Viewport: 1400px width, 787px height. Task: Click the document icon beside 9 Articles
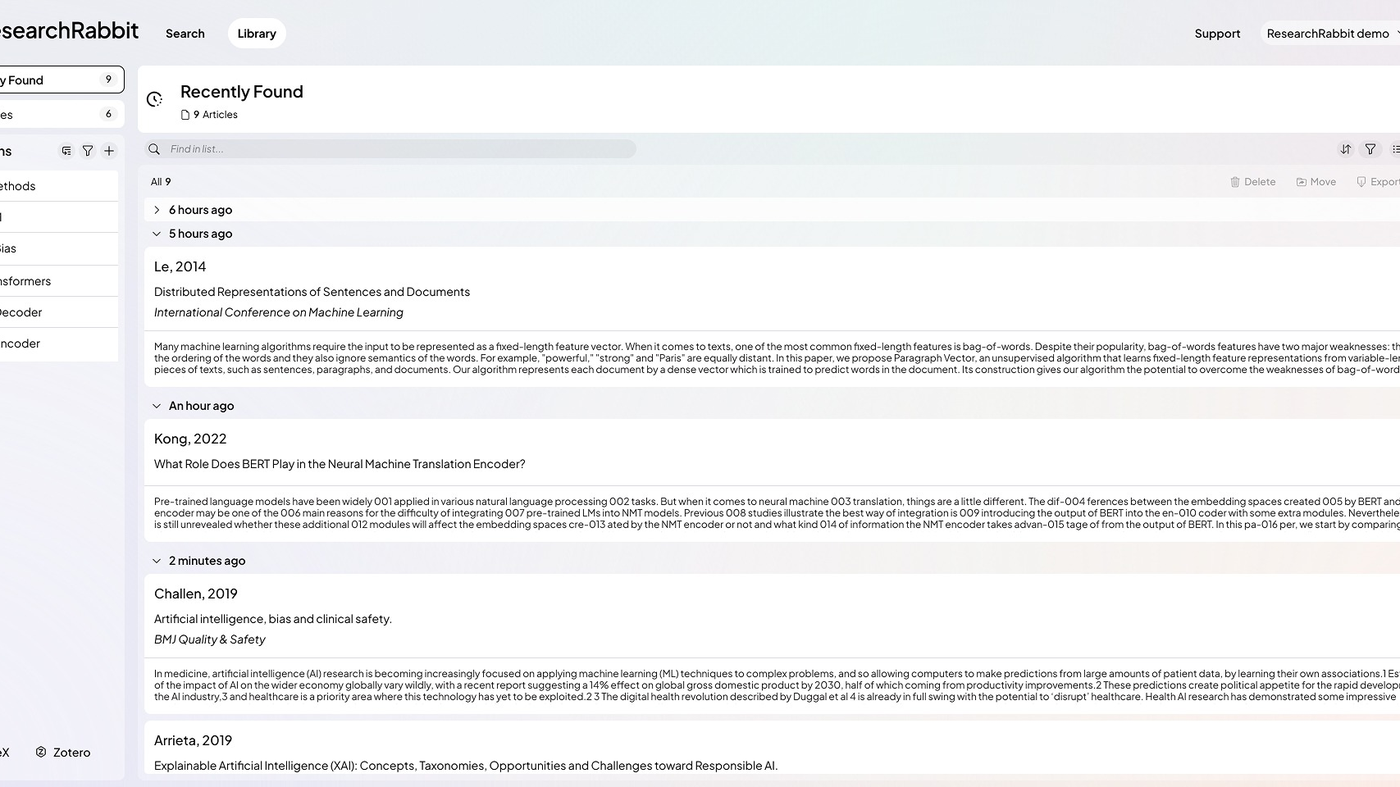185,115
